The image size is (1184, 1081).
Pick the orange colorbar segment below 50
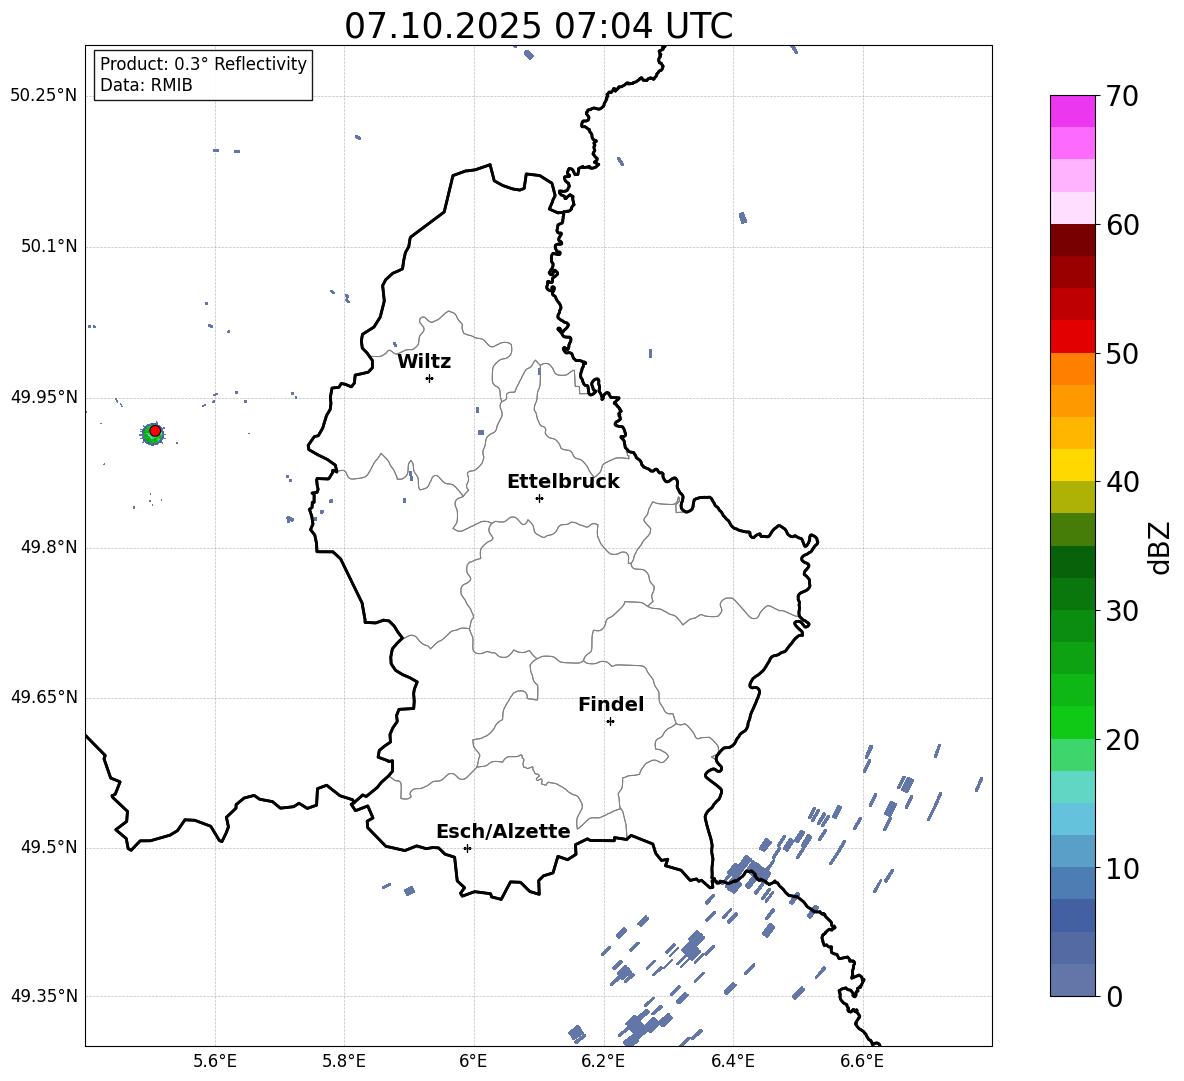point(1072,369)
